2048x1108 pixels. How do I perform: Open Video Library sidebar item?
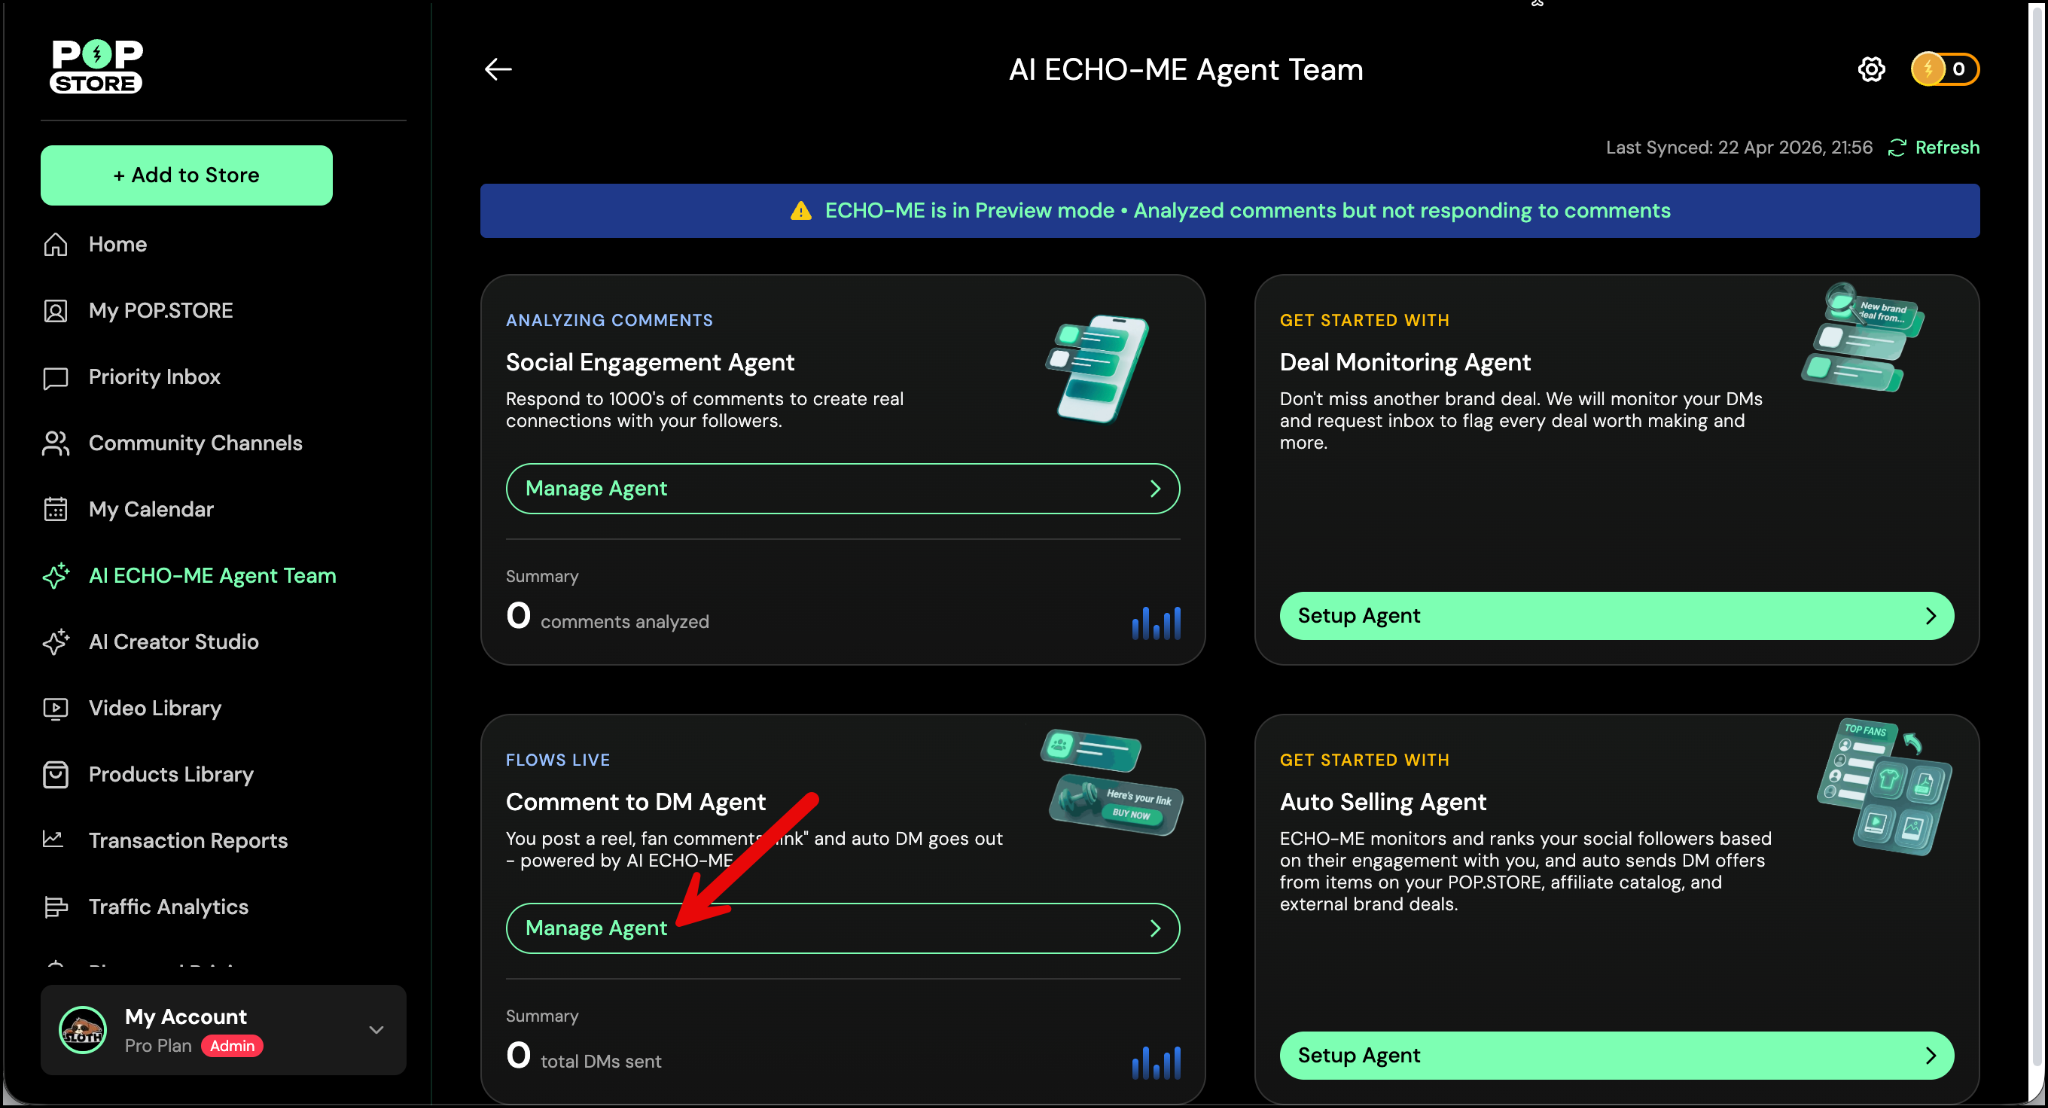(155, 708)
